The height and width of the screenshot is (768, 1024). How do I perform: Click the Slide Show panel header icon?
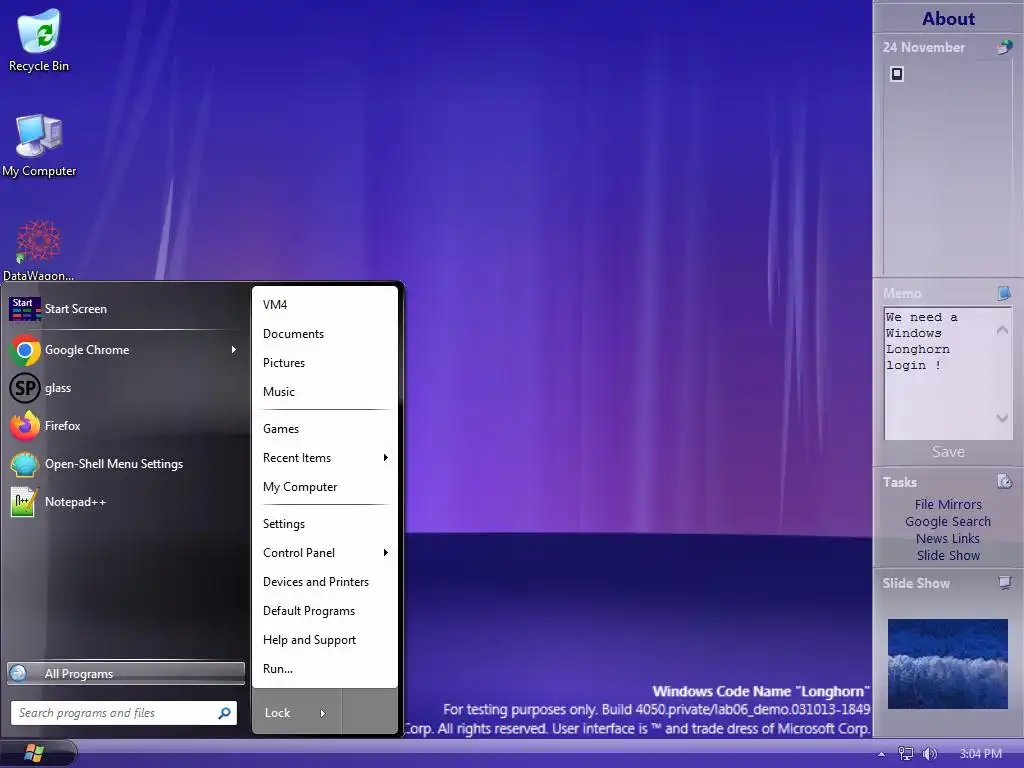tap(1005, 583)
